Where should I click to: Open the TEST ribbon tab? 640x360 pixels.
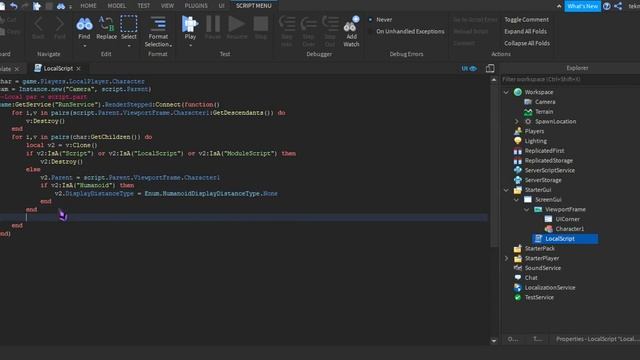pos(143,6)
